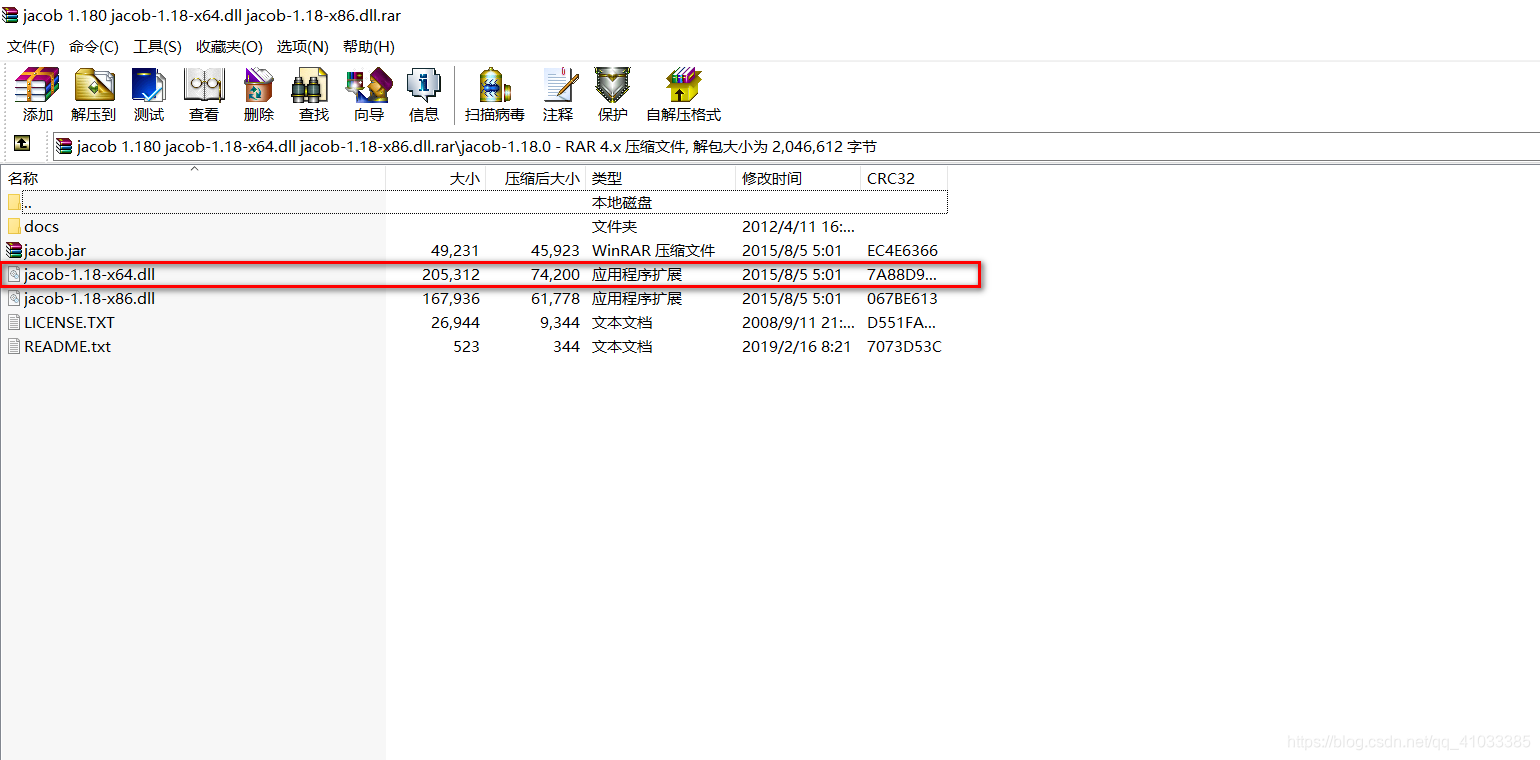
Task: Select README.txt file name
Action: [68, 347]
